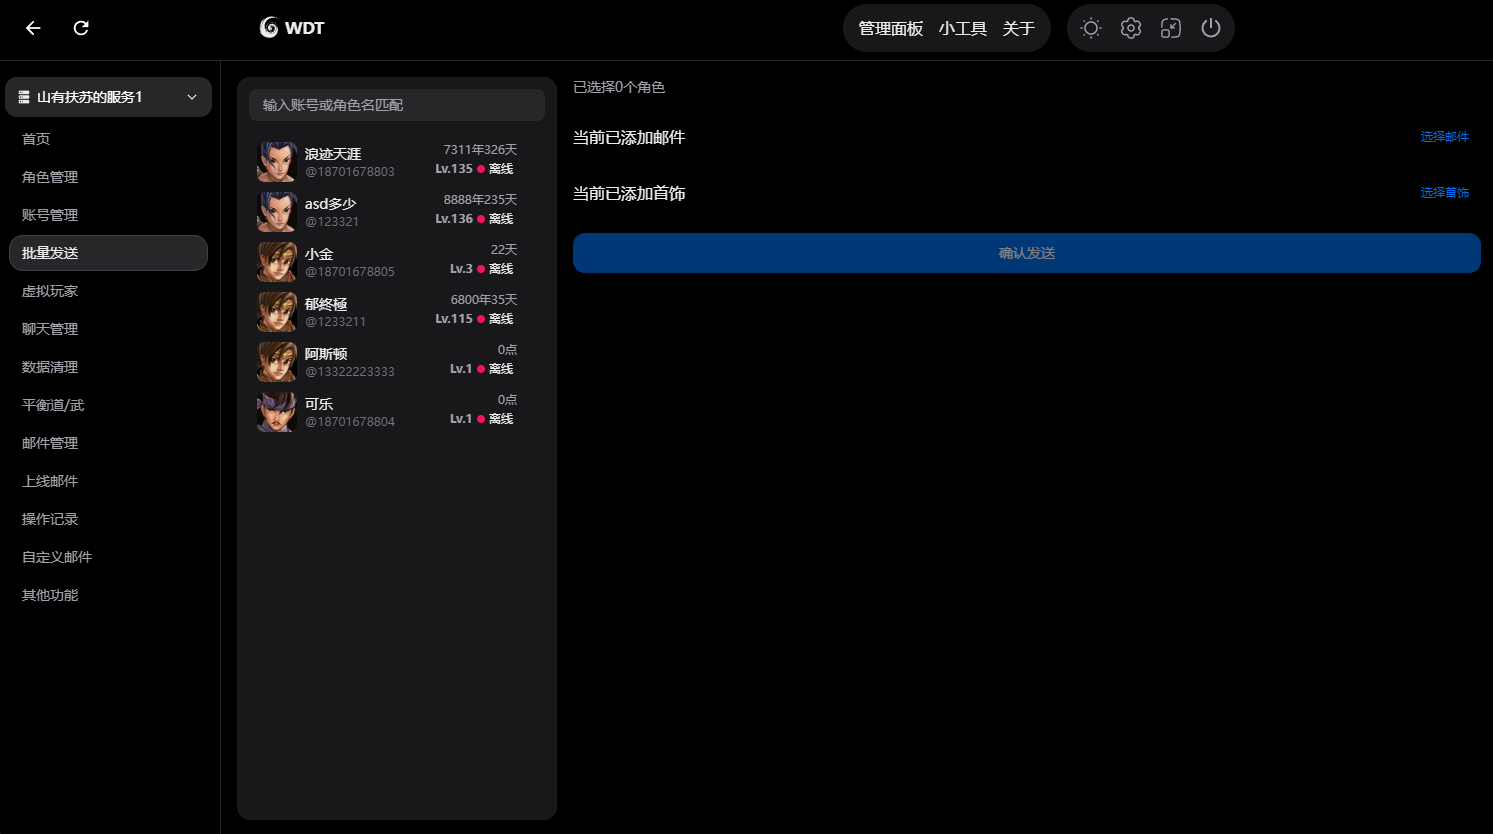Screen dimensions: 1493x834
Task: Open the 选择首饰 picker
Action: tap(1445, 192)
